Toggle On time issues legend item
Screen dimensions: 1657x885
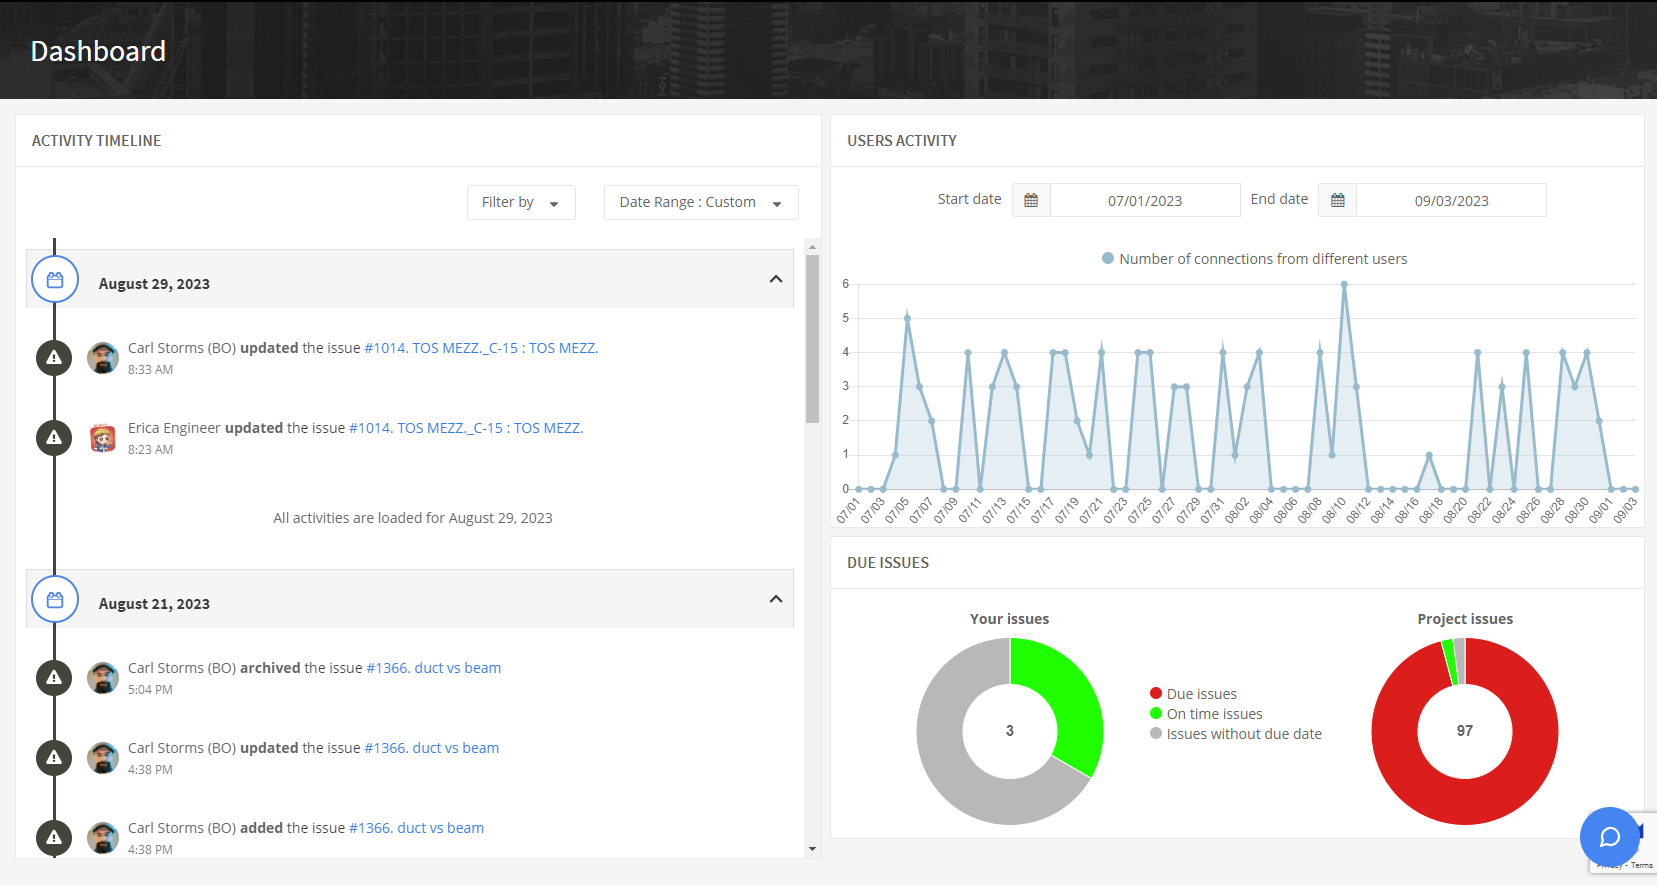pyautogui.click(x=1205, y=714)
